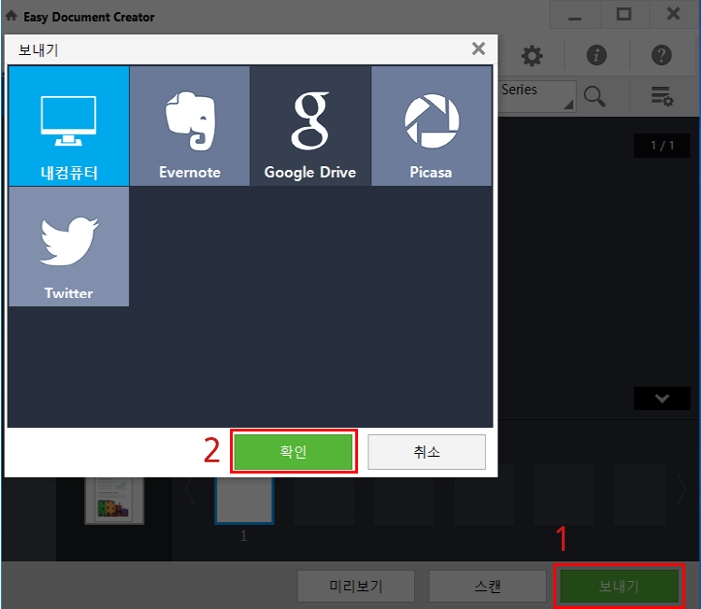Click the home icon in title bar
Viewport: 701px width, 609px height.
[12, 16]
